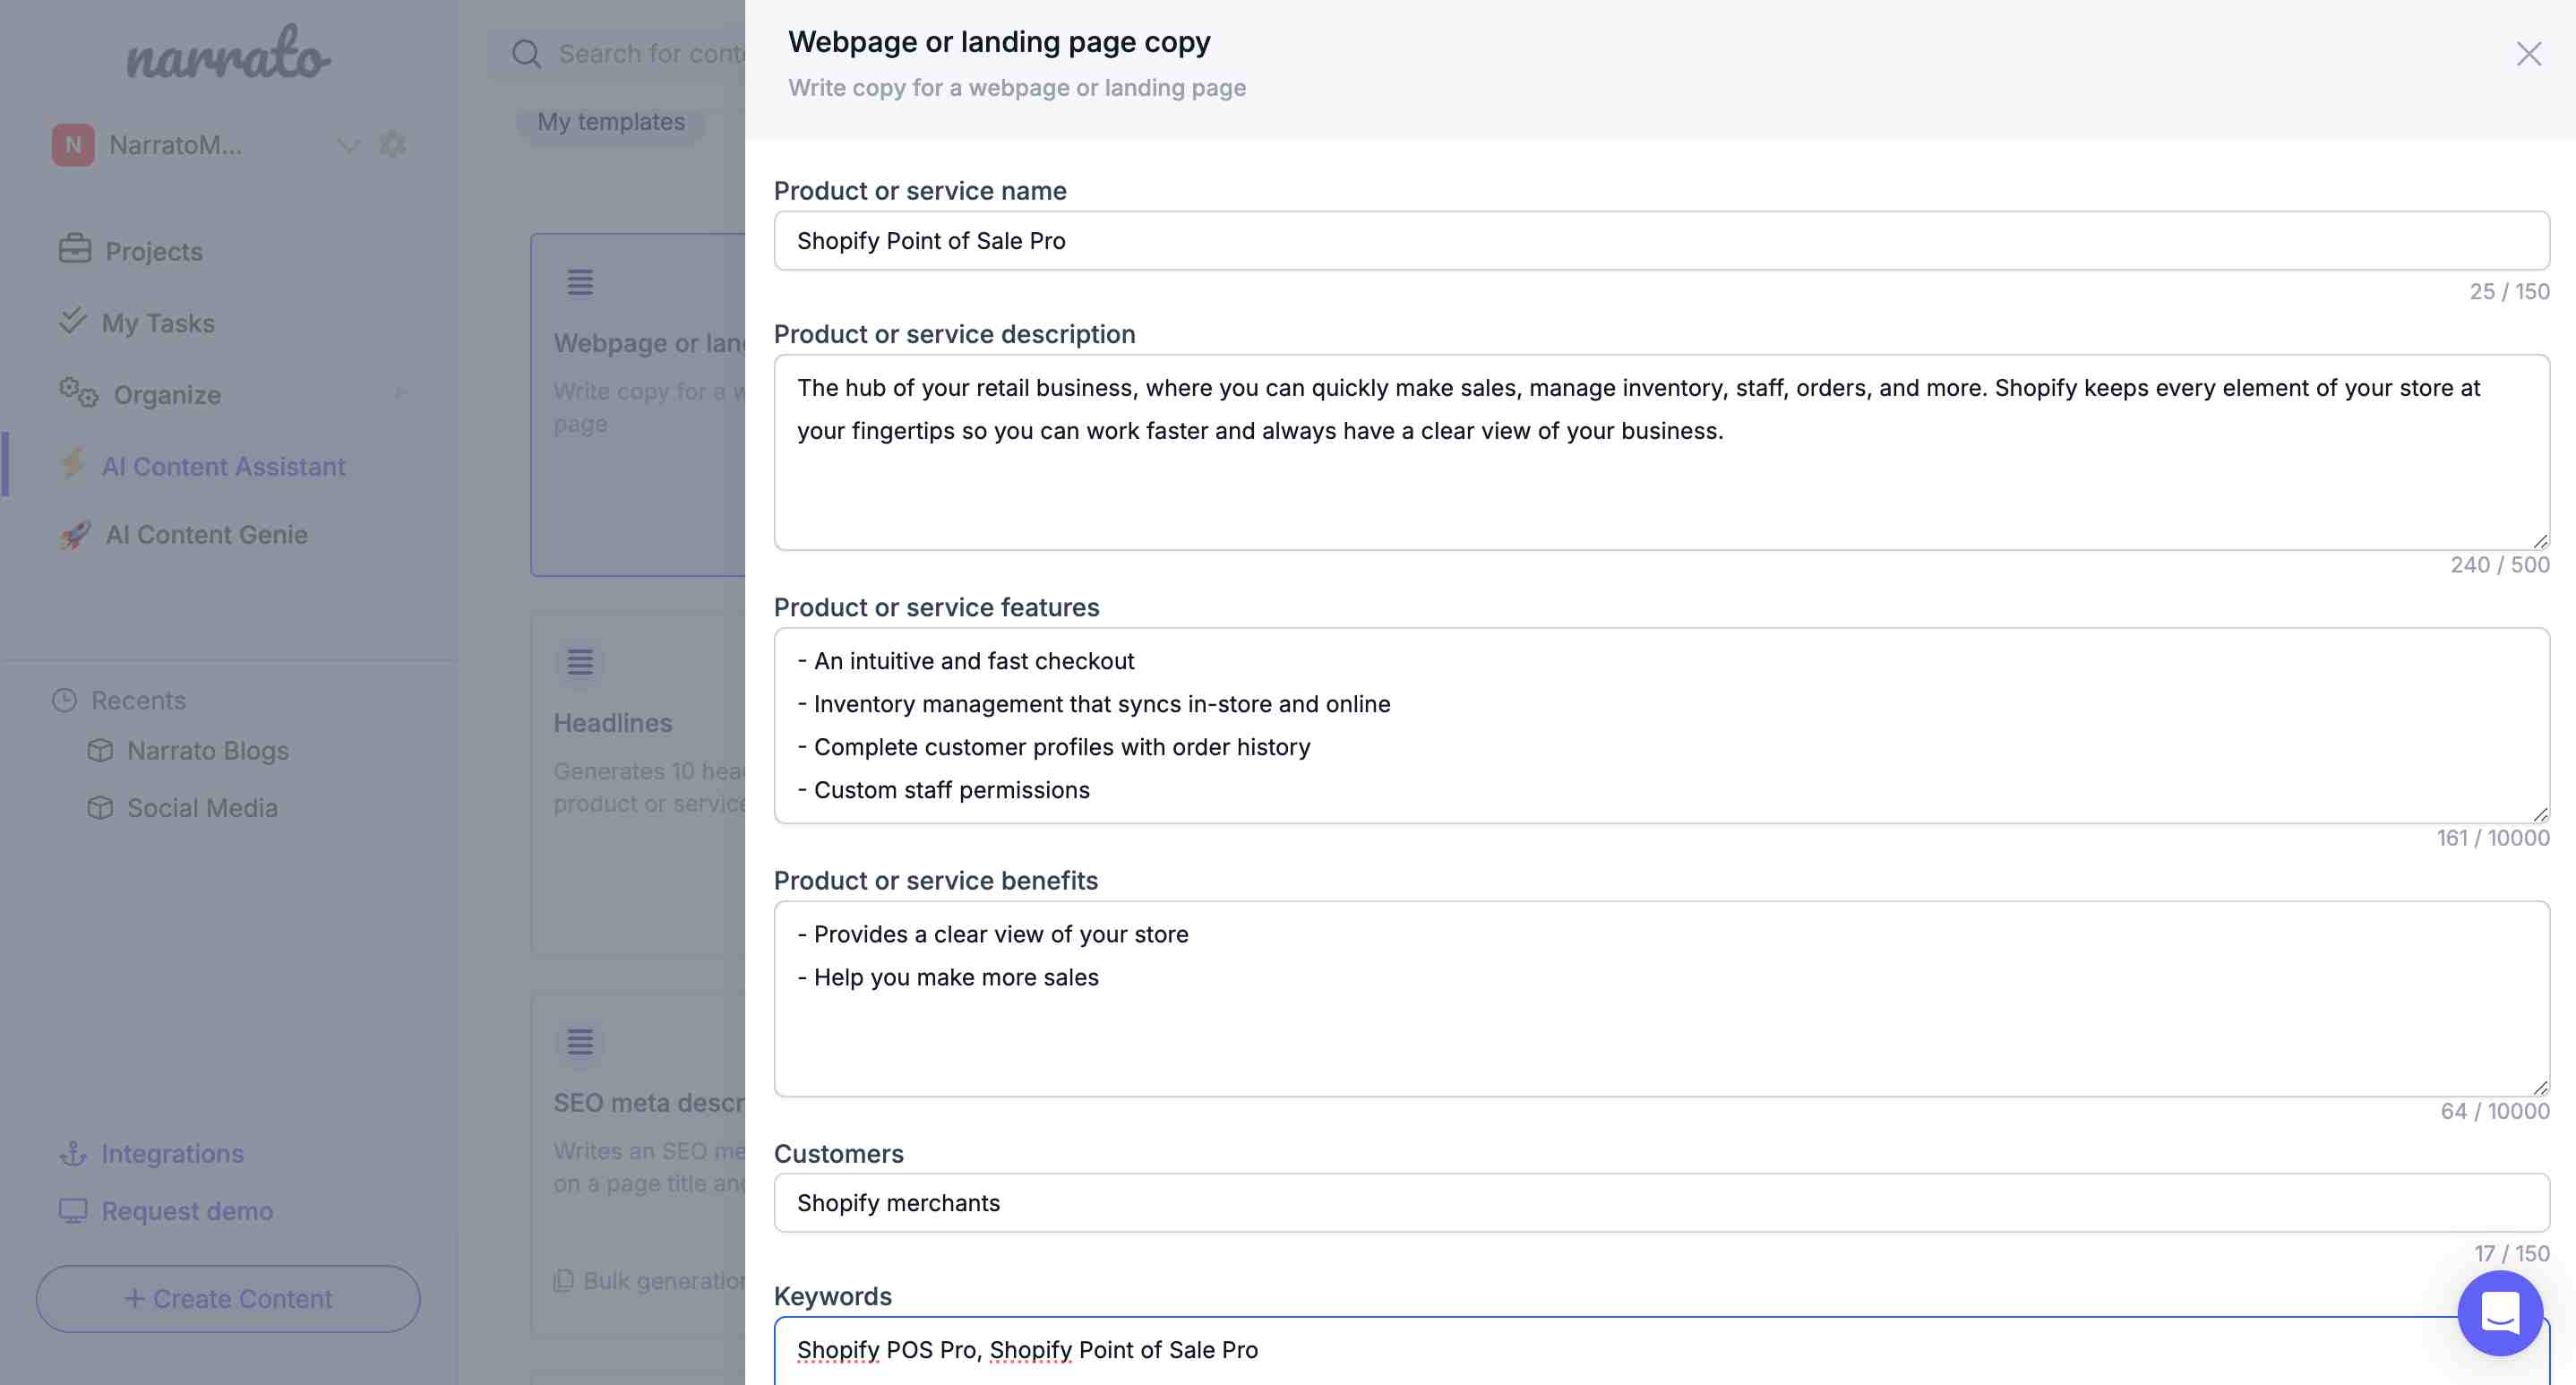2576x1385 pixels.
Task: Expand the Organize submenu arrow
Action: pos(402,393)
